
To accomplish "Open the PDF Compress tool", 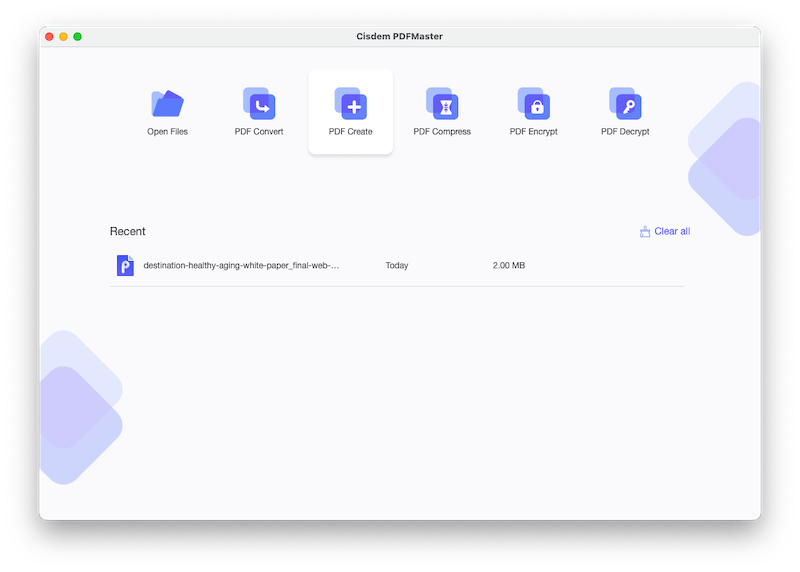I will coord(442,112).
